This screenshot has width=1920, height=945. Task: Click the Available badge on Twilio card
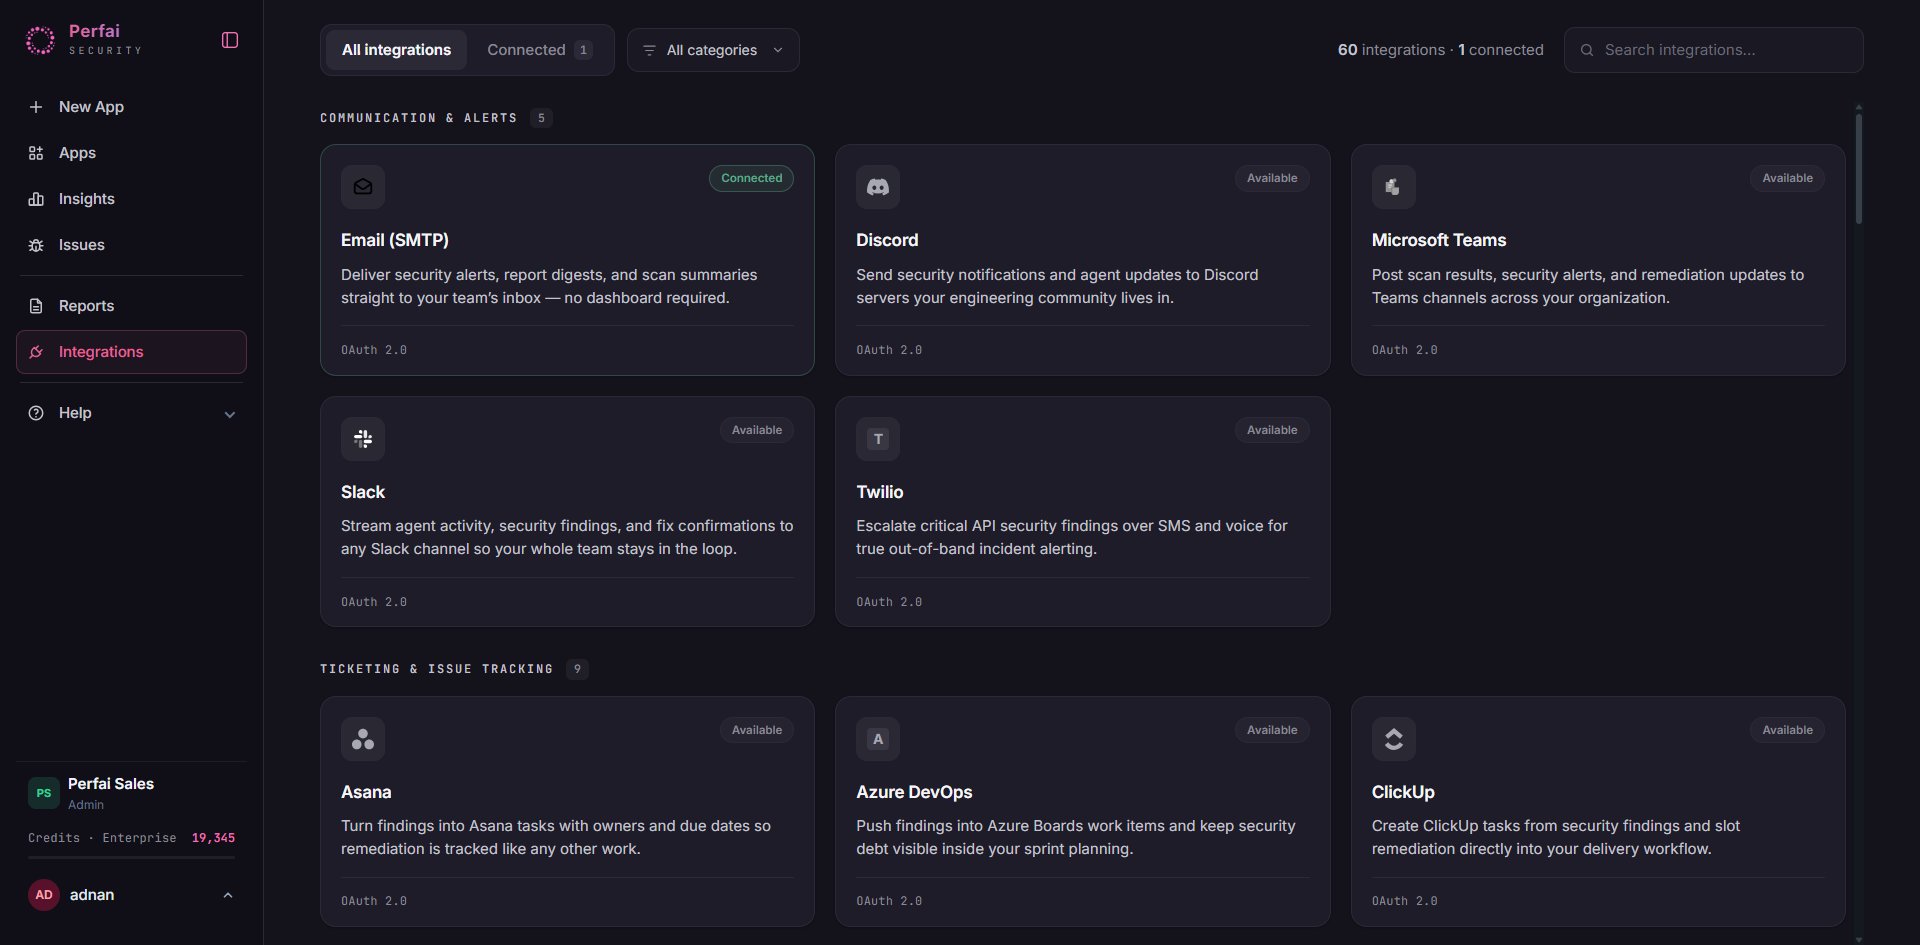coord(1272,430)
